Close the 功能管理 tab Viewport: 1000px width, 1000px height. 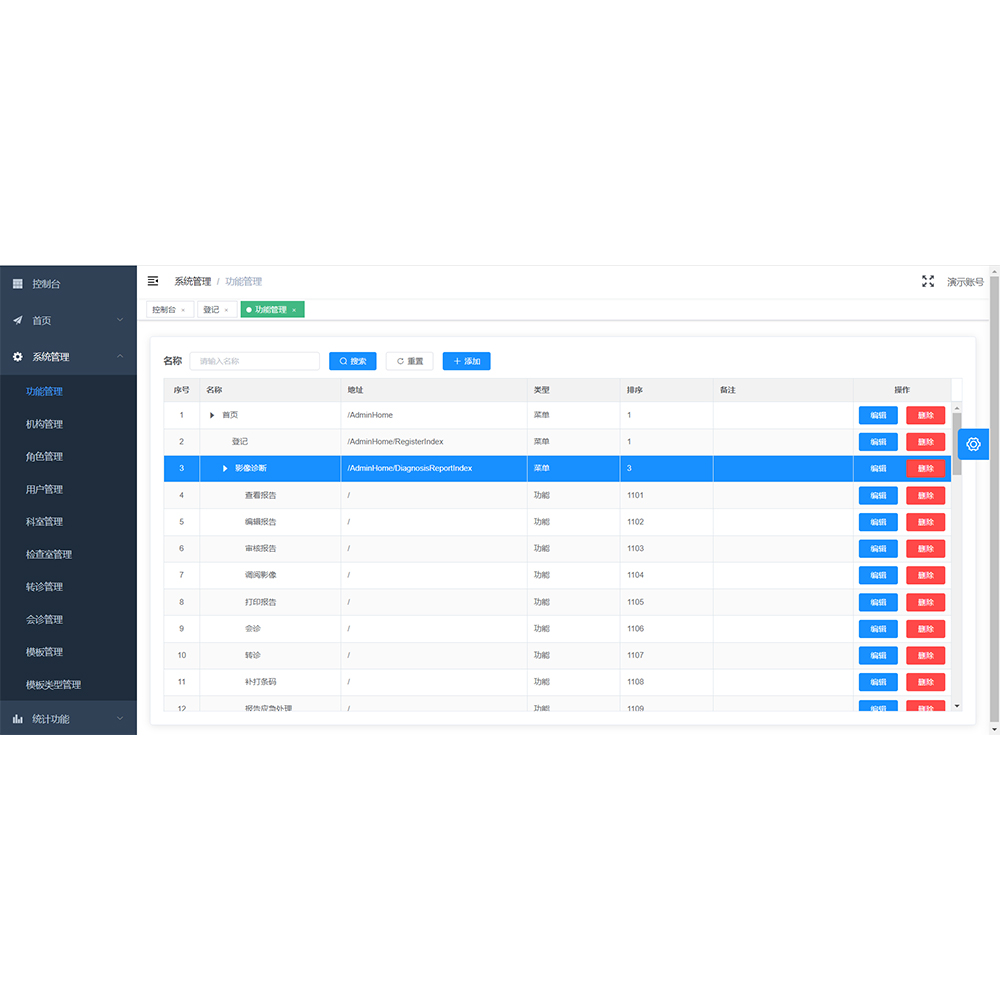pos(293,310)
